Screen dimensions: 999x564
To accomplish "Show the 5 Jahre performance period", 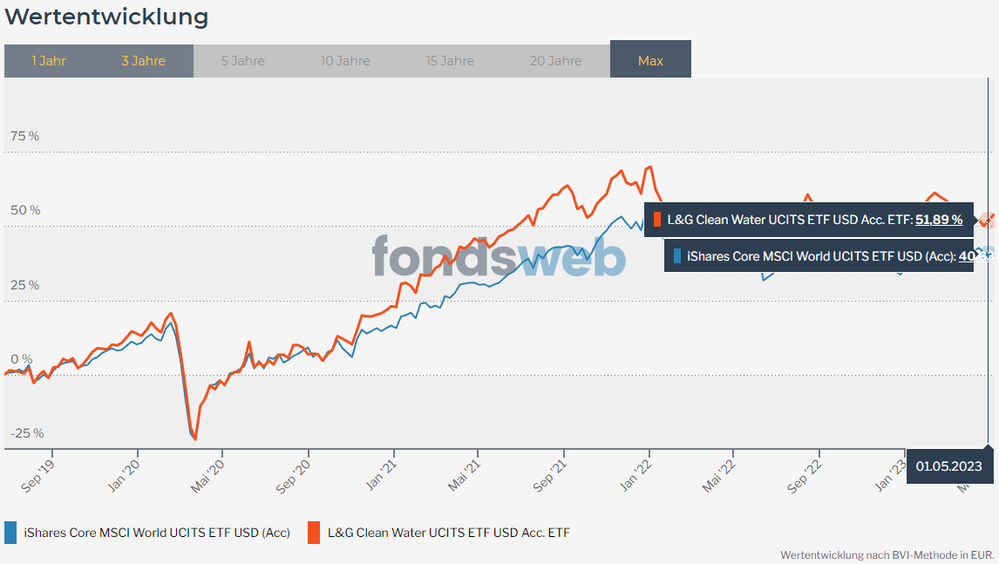I will 243,61.
